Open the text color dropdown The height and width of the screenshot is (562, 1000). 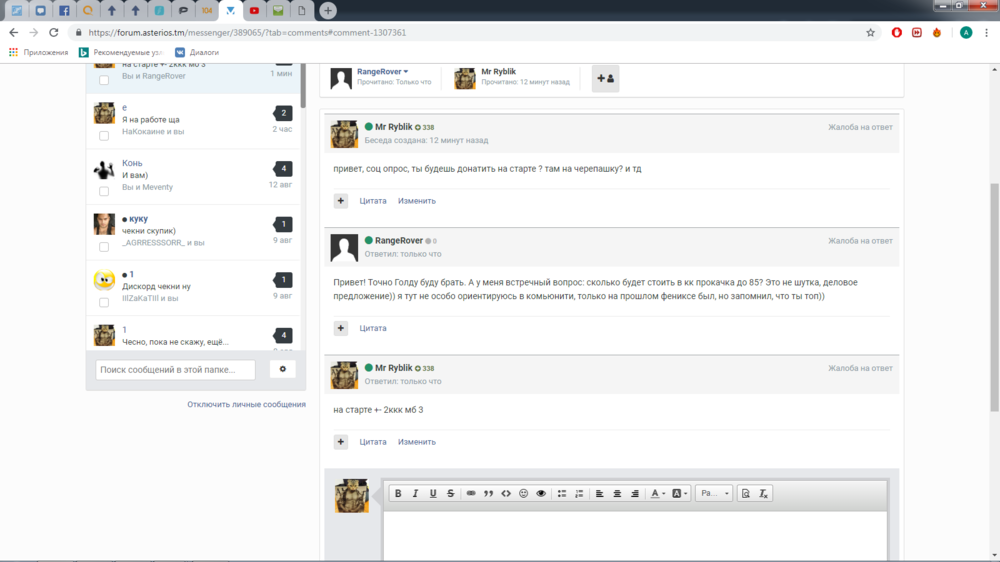coord(658,493)
